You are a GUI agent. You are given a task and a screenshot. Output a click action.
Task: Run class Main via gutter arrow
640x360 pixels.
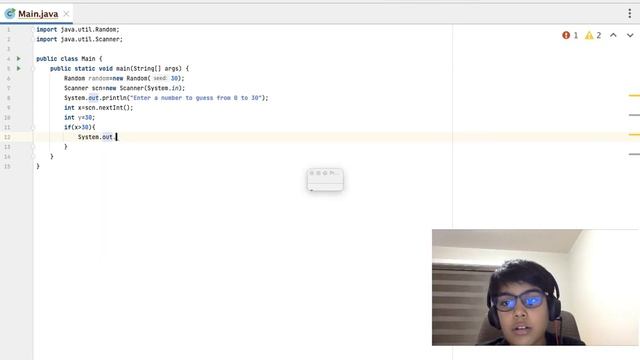pos(18,59)
